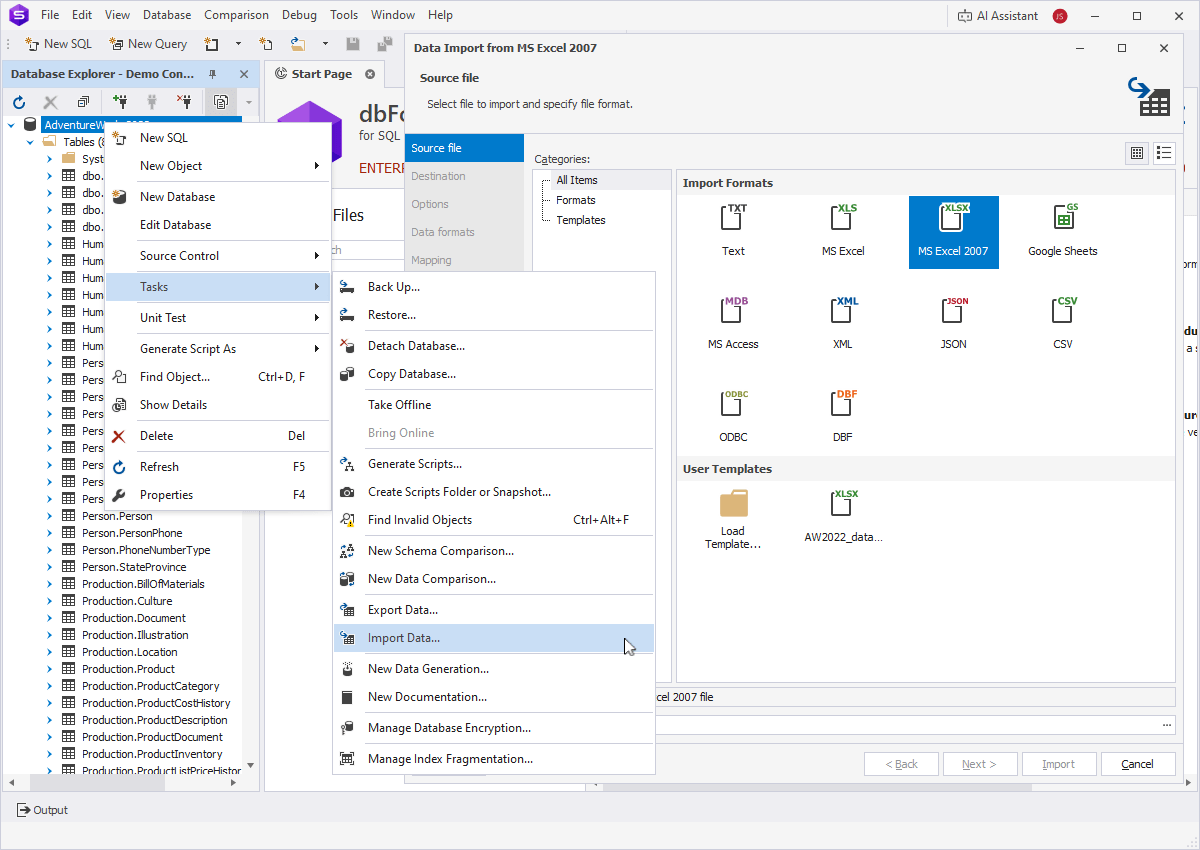Switch import formats to list view
This screenshot has width=1200, height=850.
(1164, 153)
